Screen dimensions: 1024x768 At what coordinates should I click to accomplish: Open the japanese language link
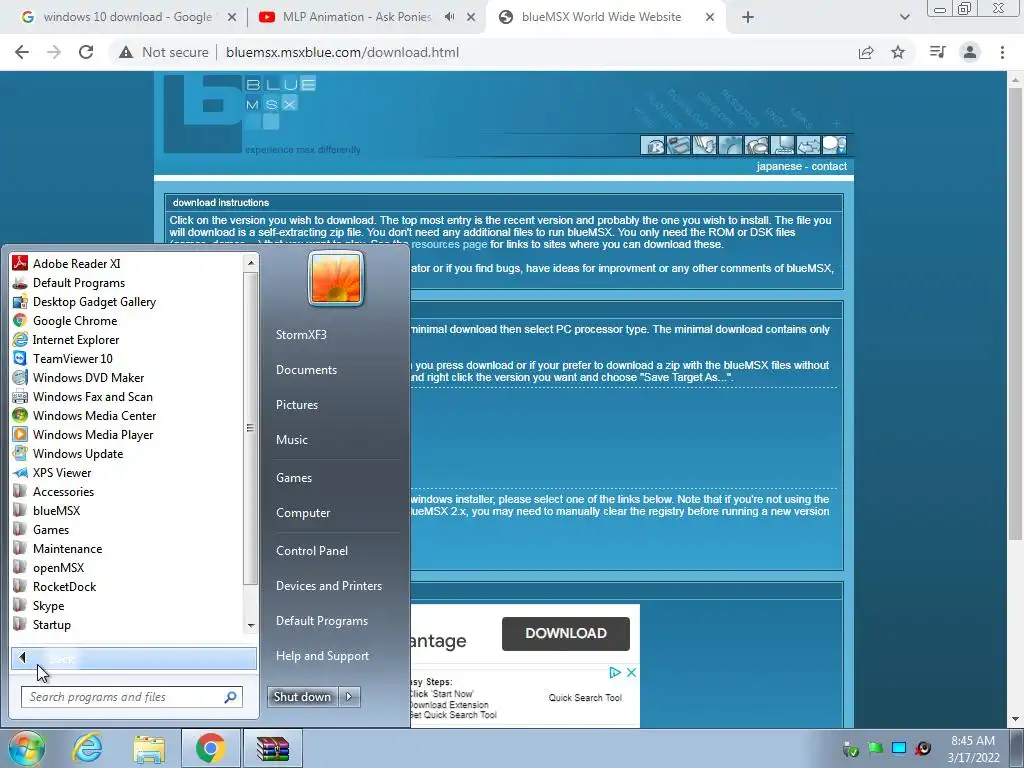coord(779,167)
